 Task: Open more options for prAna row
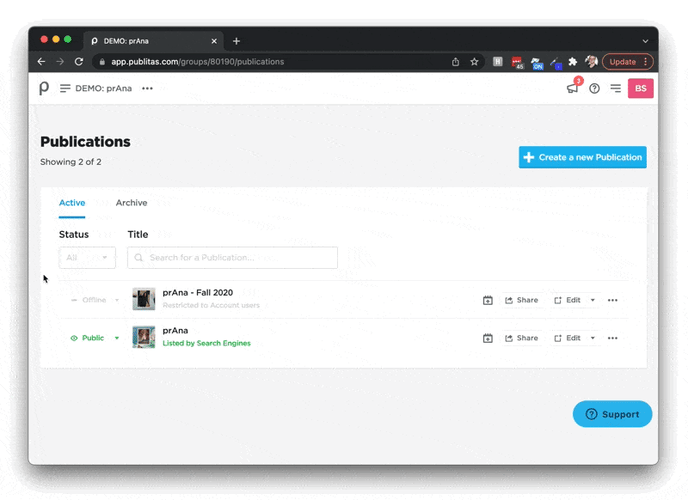coord(613,338)
